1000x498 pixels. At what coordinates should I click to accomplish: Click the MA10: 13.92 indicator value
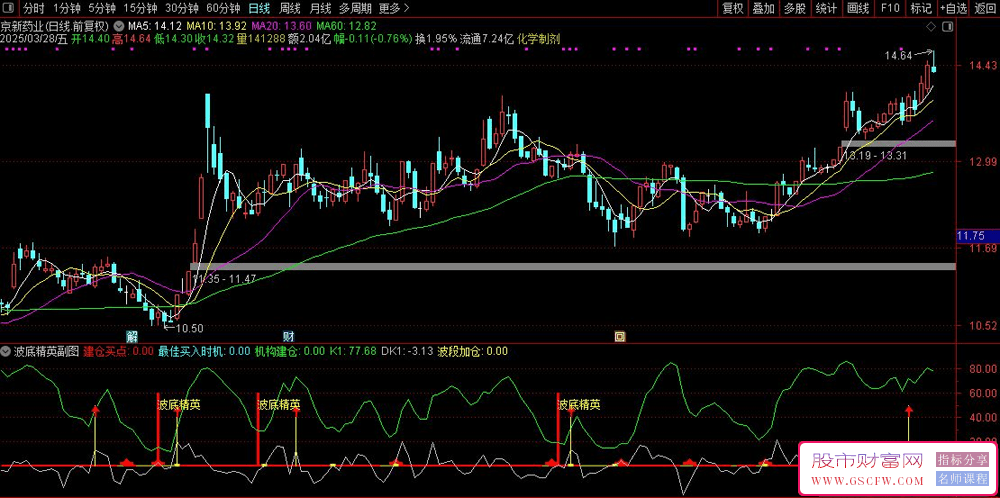(217, 27)
